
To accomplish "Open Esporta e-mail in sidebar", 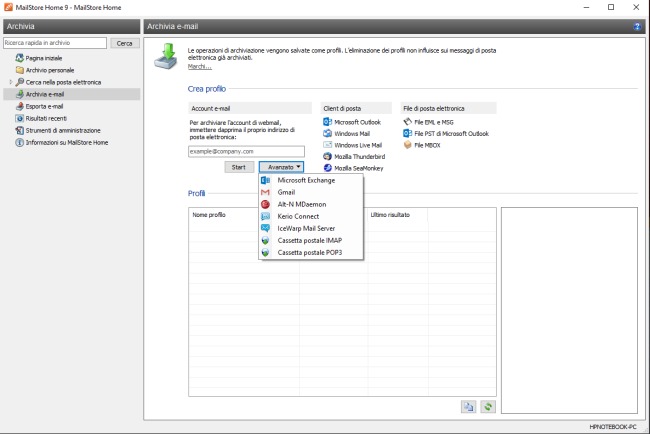I will tap(44, 106).
